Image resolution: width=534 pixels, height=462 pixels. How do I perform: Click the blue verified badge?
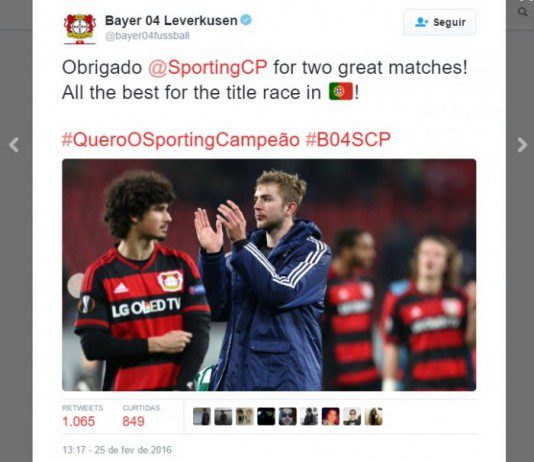click(x=246, y=20)
